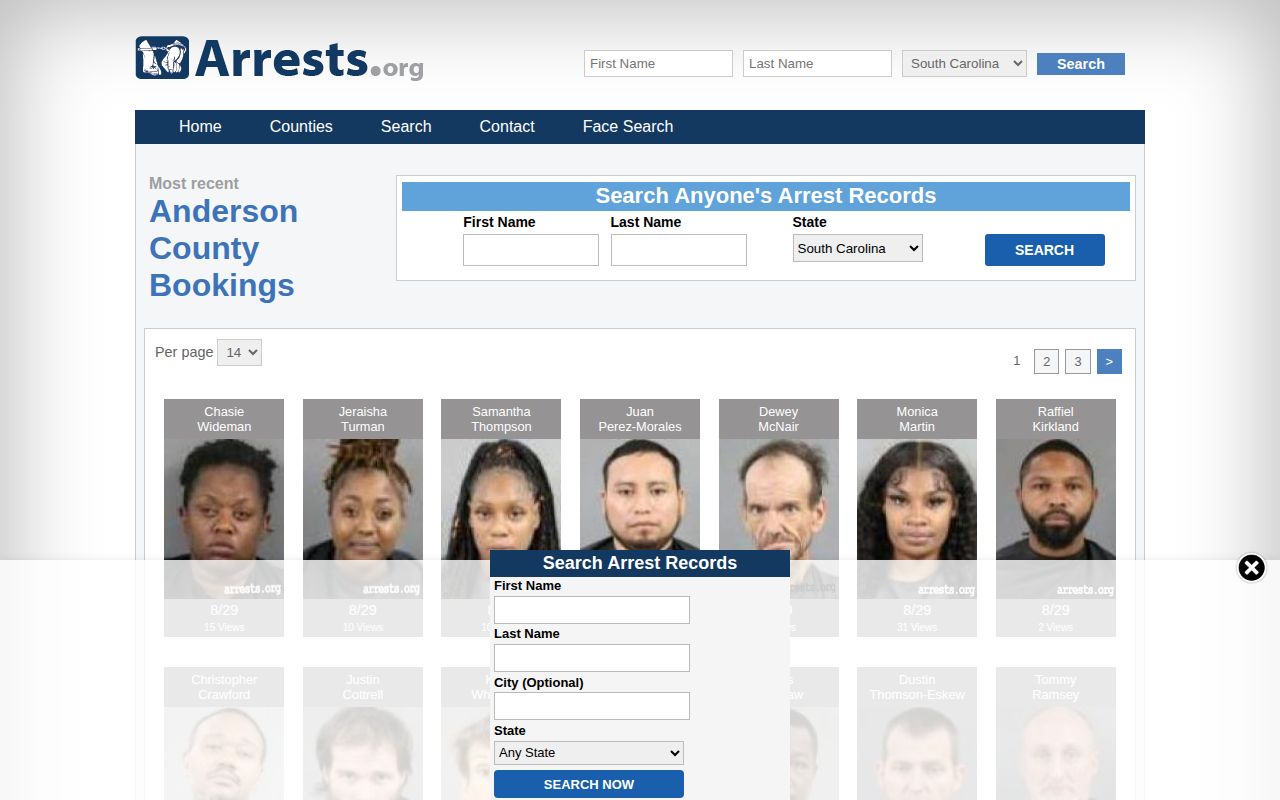Go to results page 2
The height and width of the screenshot is (800, 1280).
(1046, 362)
